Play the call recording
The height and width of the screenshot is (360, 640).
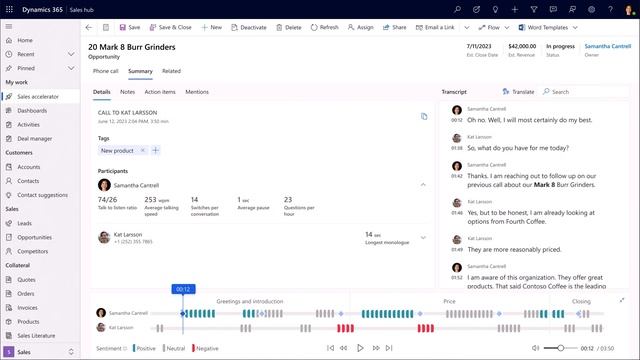click(360, 348)
